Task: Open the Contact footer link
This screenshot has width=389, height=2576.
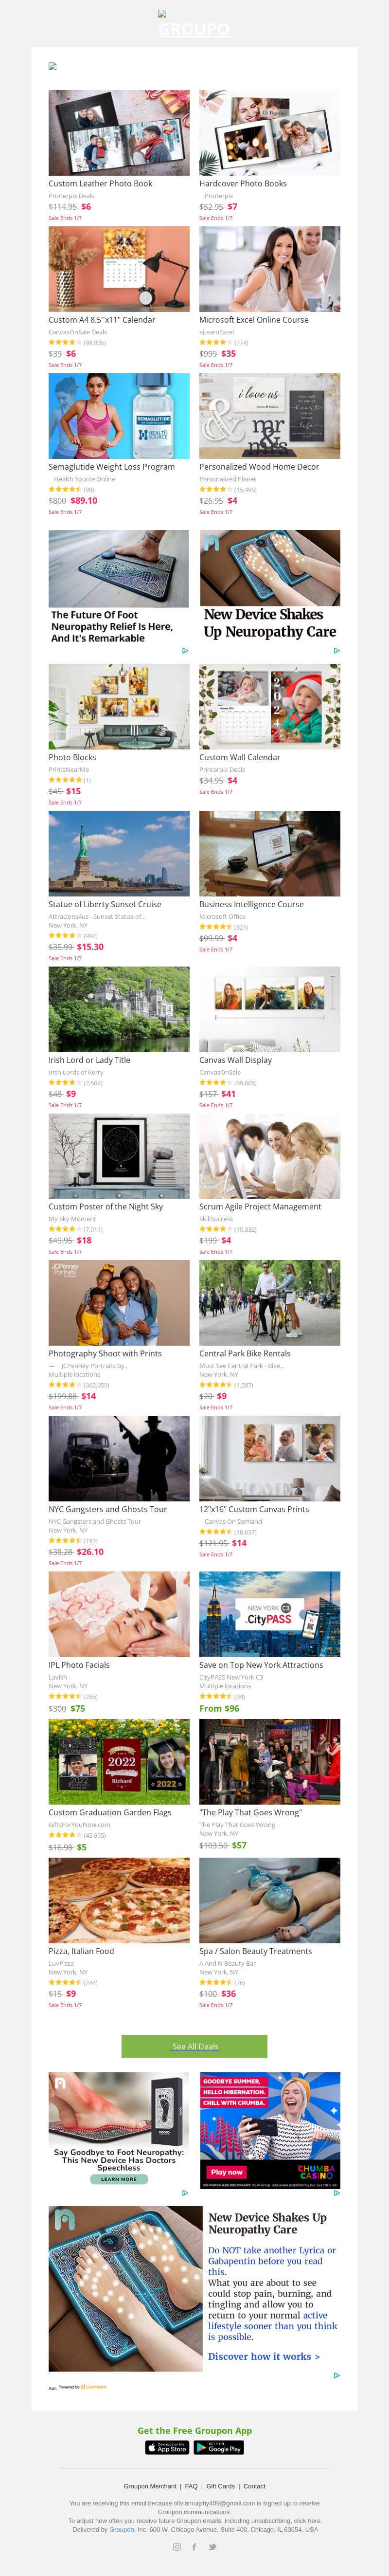Action: tap(255, 2485)
